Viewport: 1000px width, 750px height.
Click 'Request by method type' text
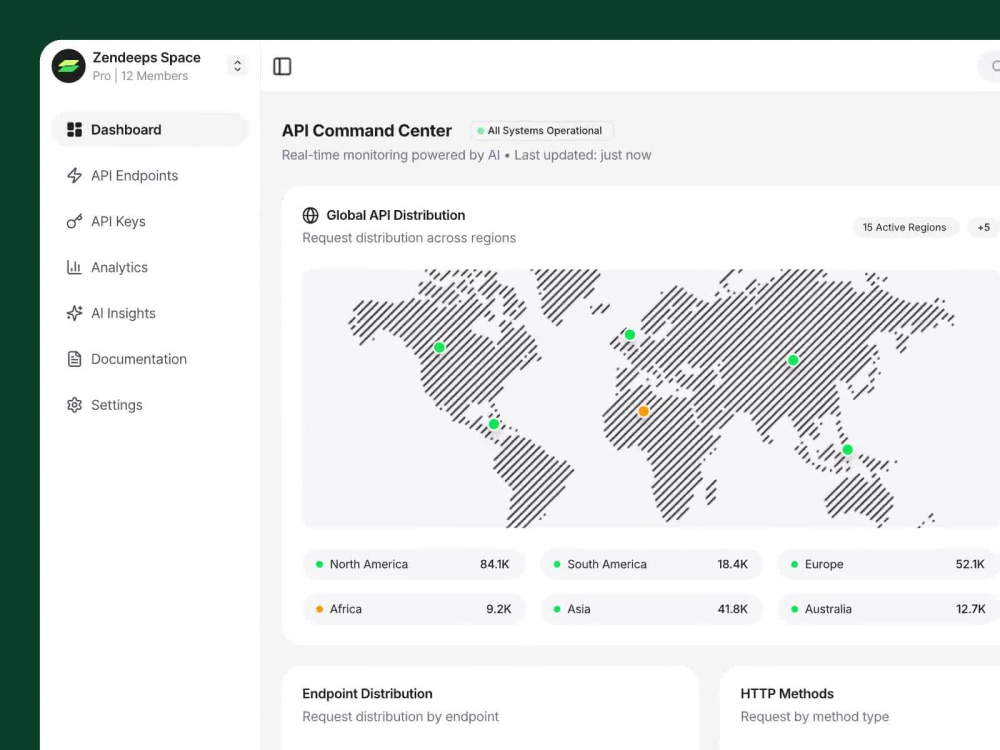pos(814,717)
